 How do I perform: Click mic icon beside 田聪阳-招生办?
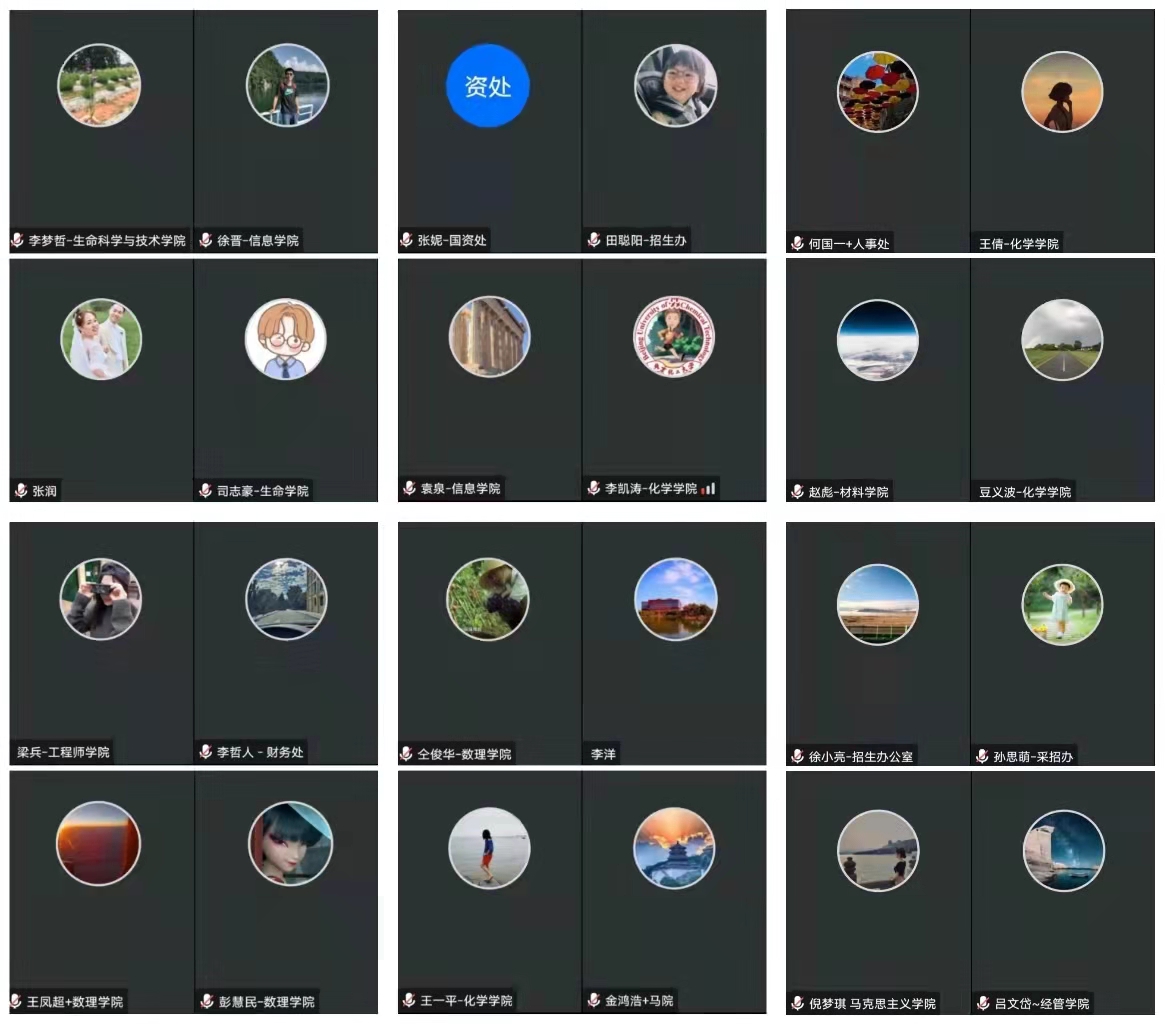(594, 240)
